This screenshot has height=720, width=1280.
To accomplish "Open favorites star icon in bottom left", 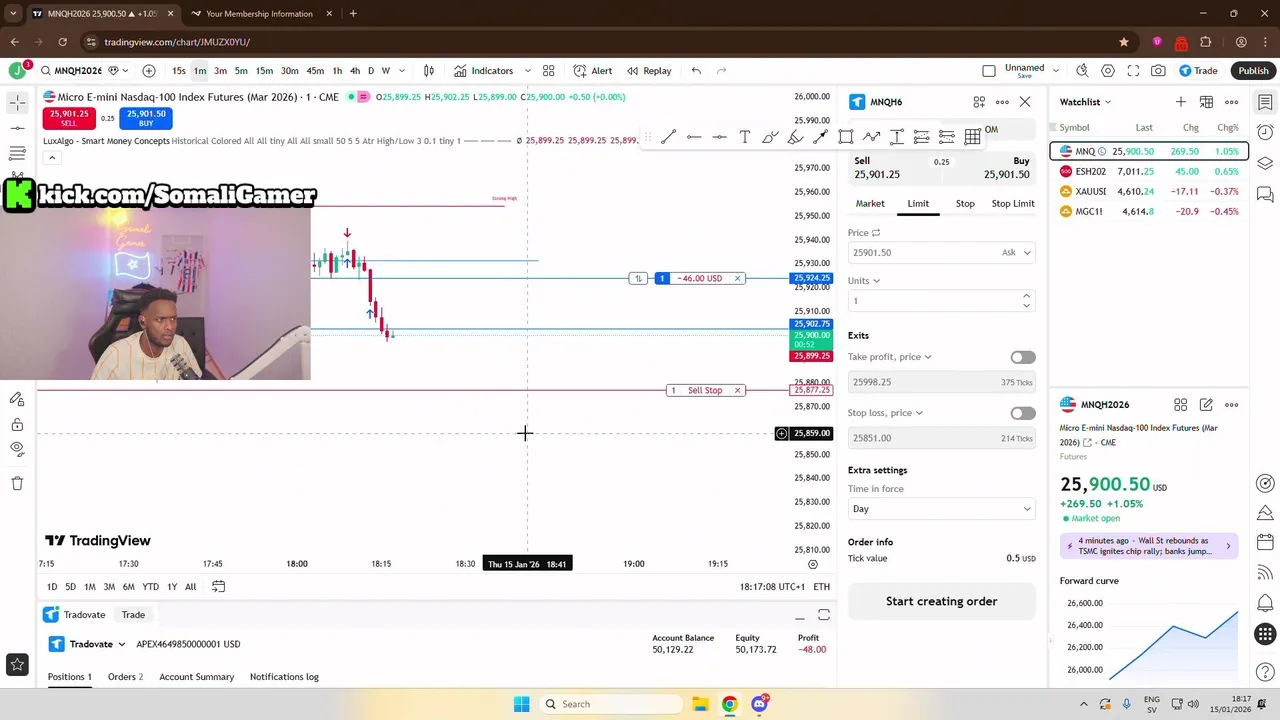I will click(17, 664).
